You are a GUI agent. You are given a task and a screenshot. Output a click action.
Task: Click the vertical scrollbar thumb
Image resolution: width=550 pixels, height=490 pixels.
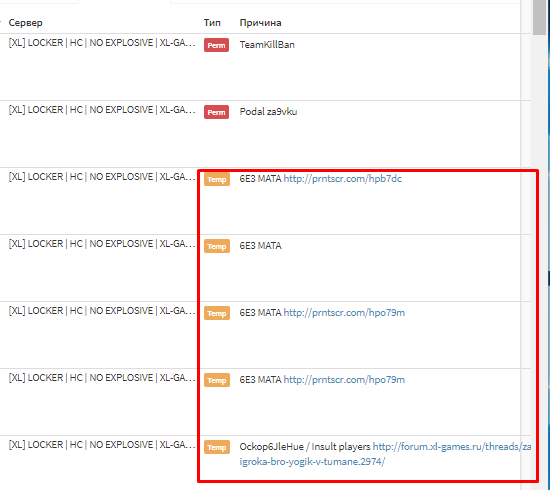pyautogui.click(x=539, y=17)
